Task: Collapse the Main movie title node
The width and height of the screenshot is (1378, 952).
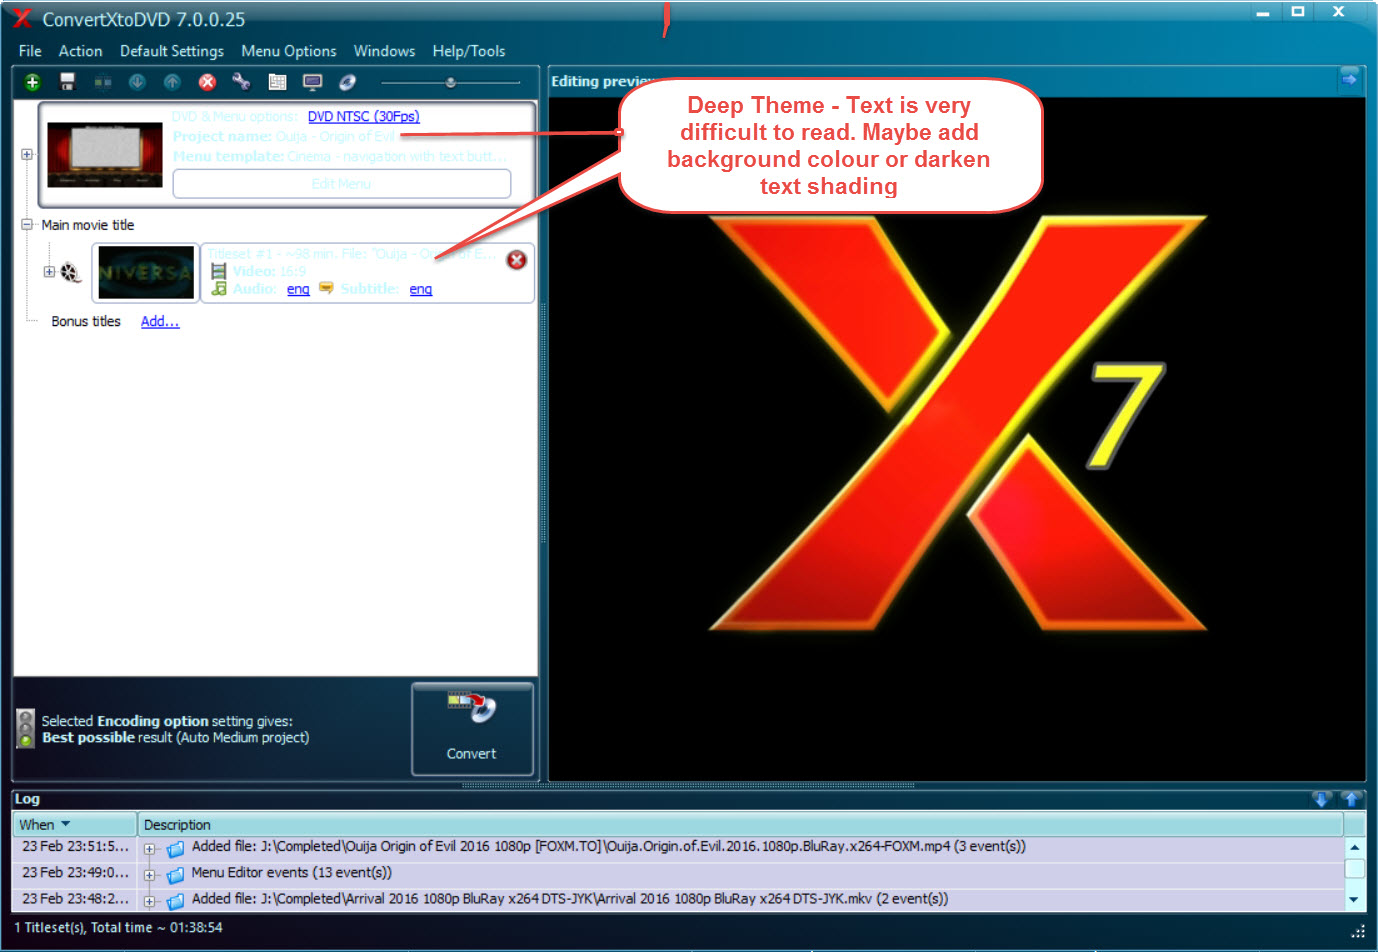Action: pyautogui.click(x=27, y=225)
